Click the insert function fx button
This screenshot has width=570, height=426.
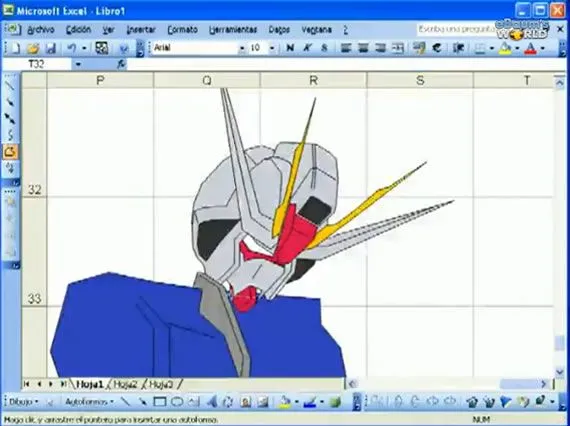point(121,65)
